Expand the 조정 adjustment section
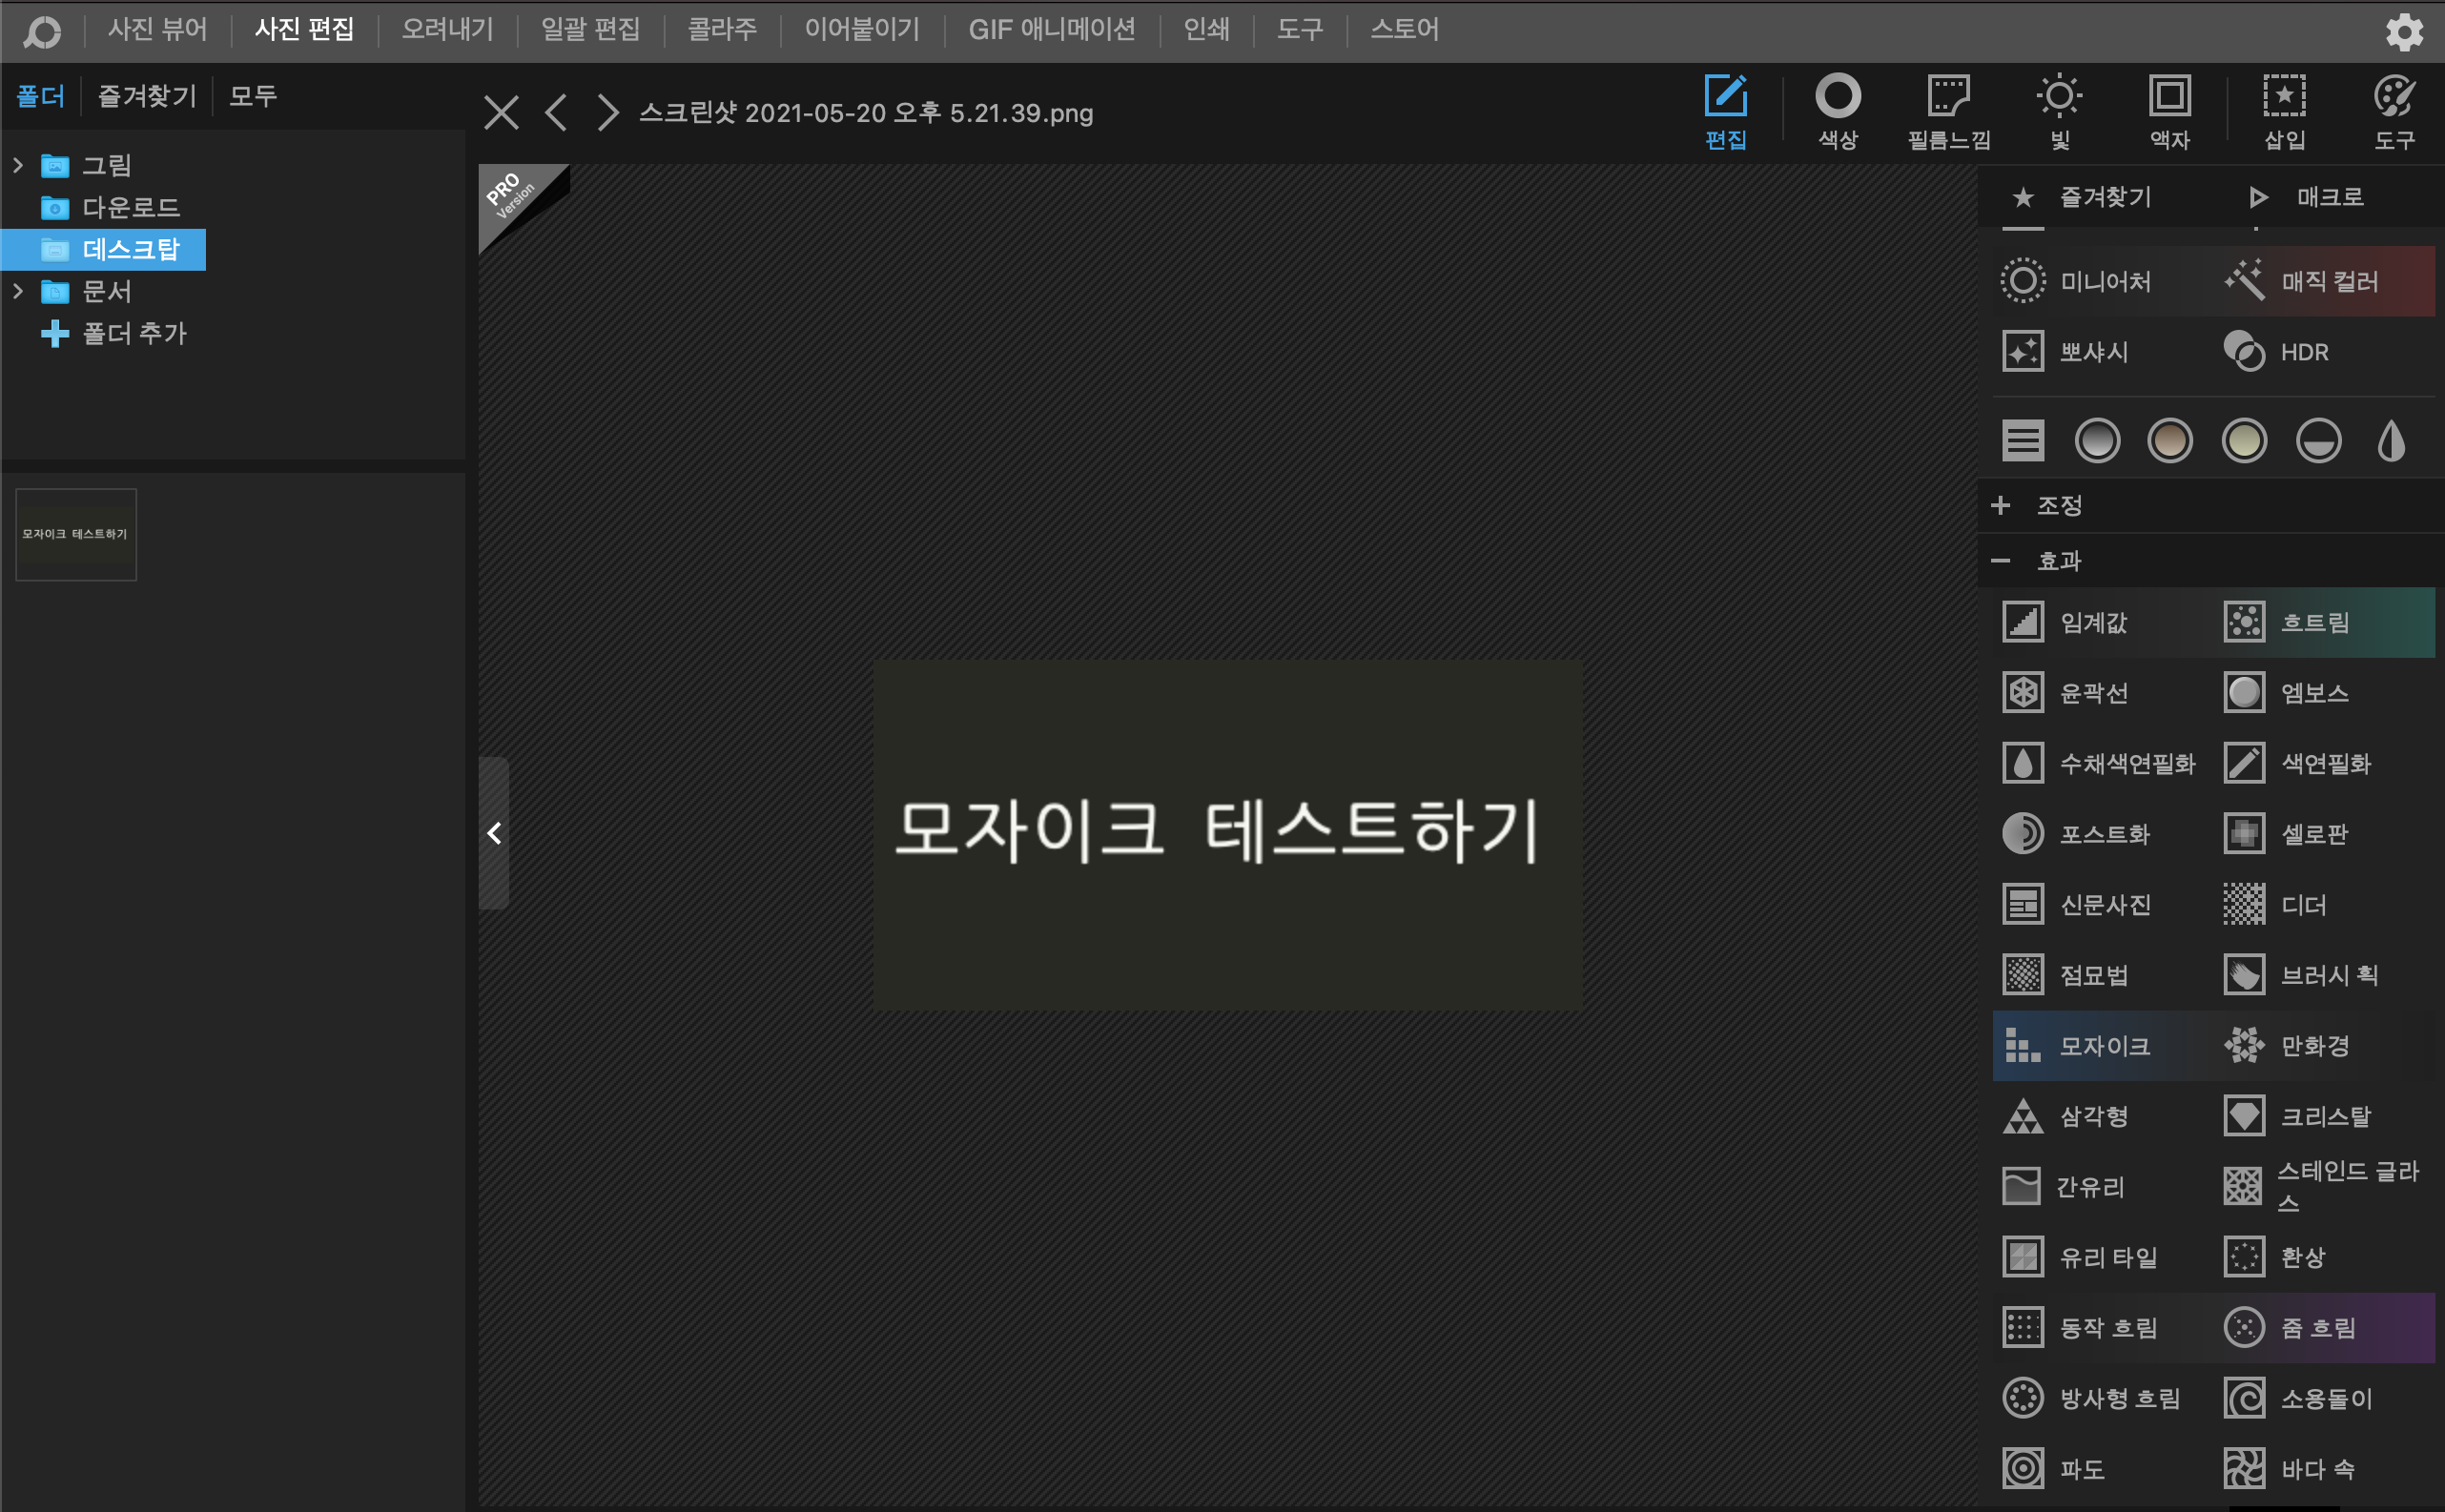 [2000, 505]
